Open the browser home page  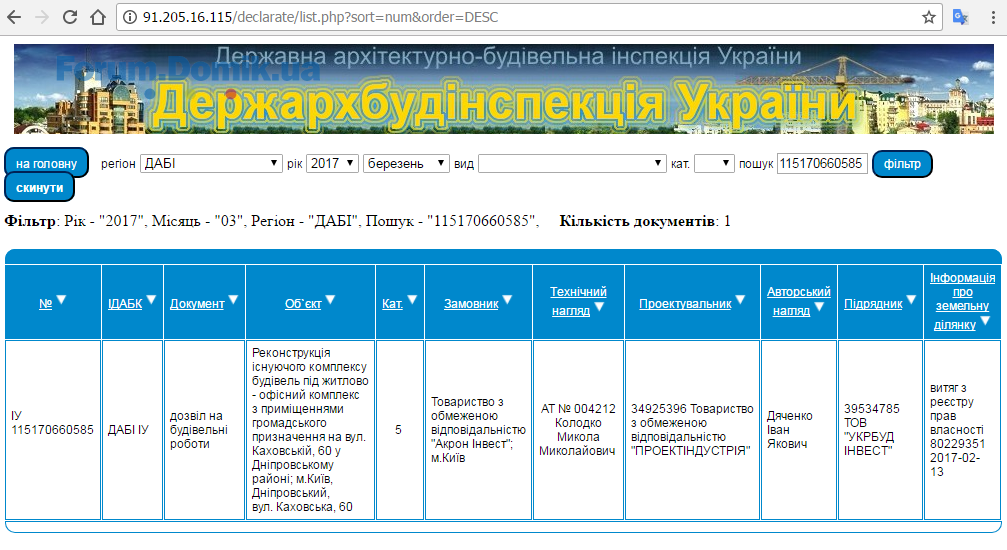pyautogui.click(x=98, y=17)
